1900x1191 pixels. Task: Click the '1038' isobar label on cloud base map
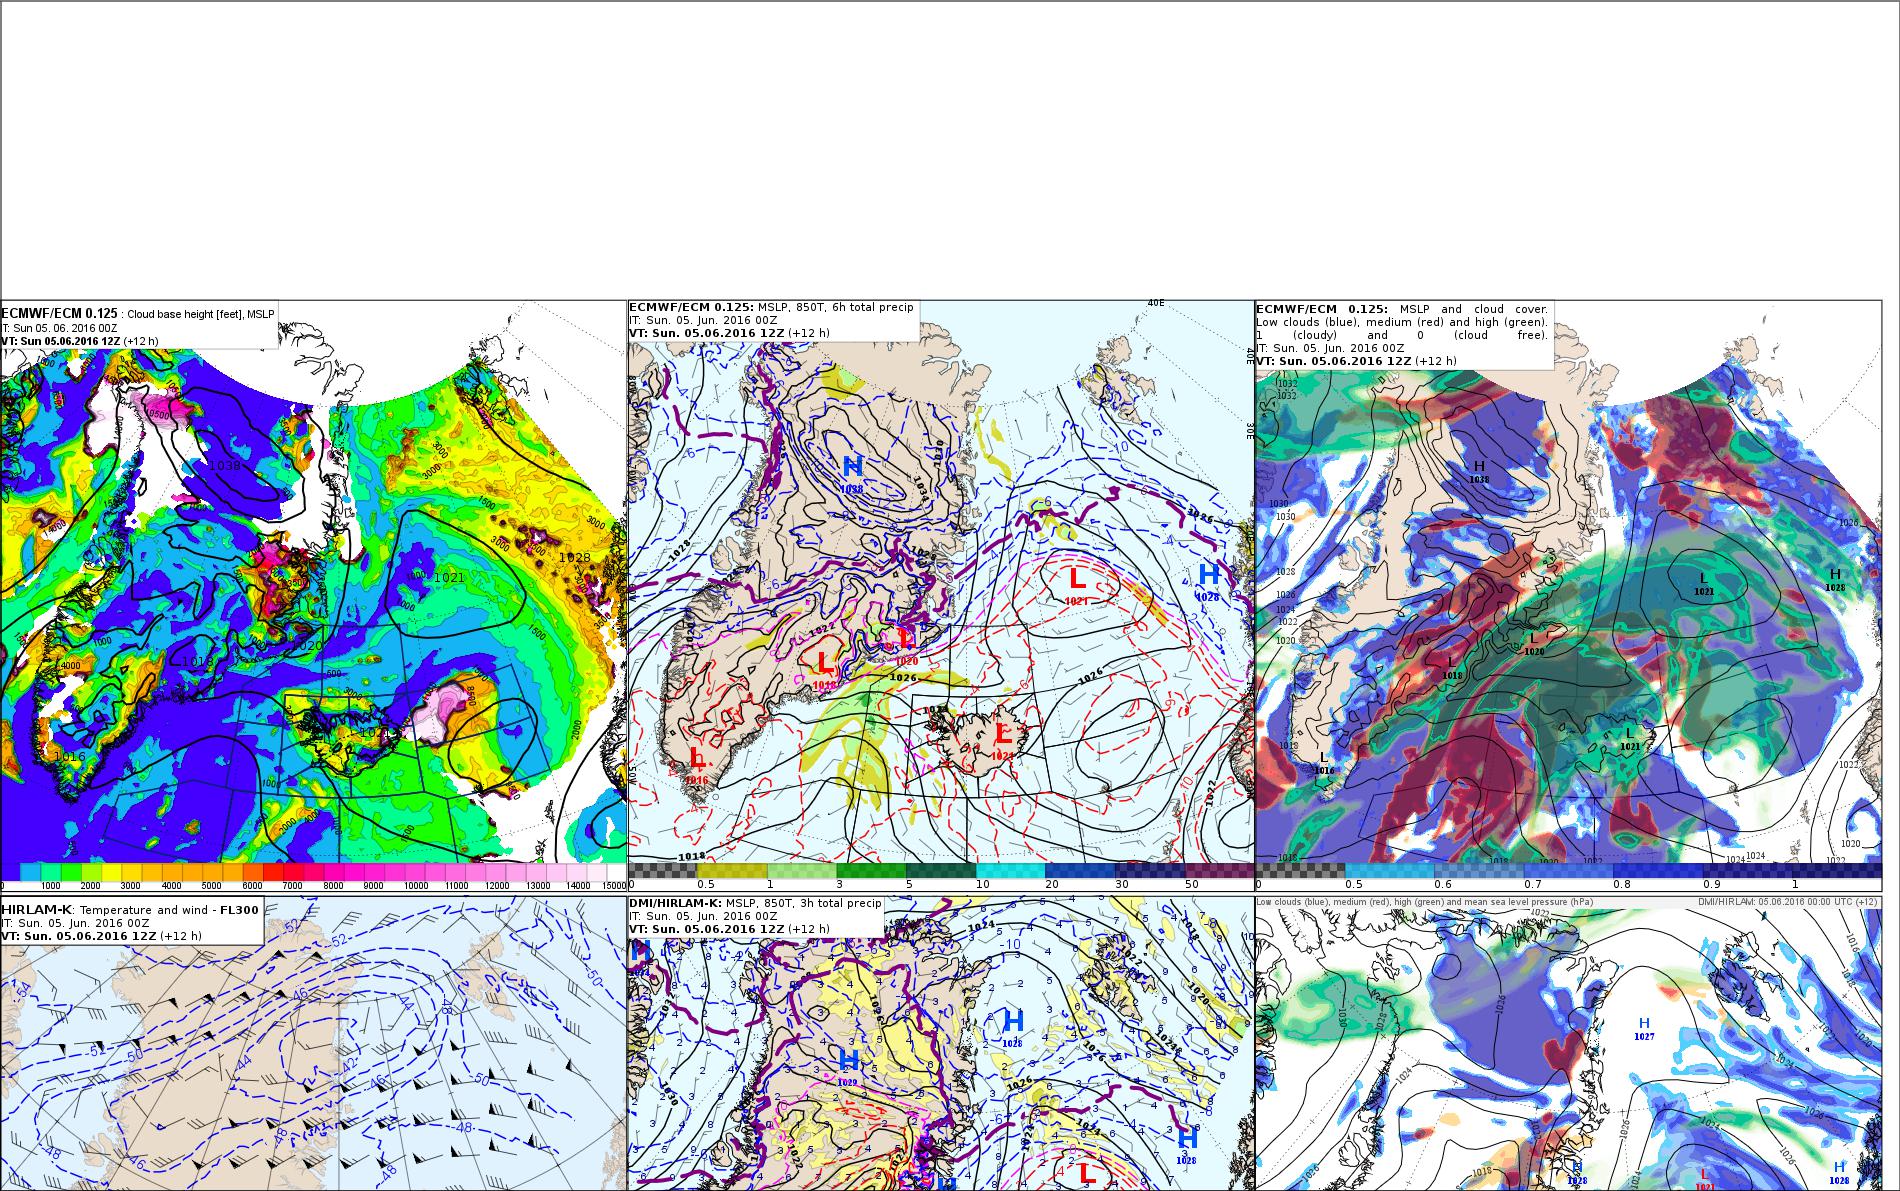click(225, 465)
